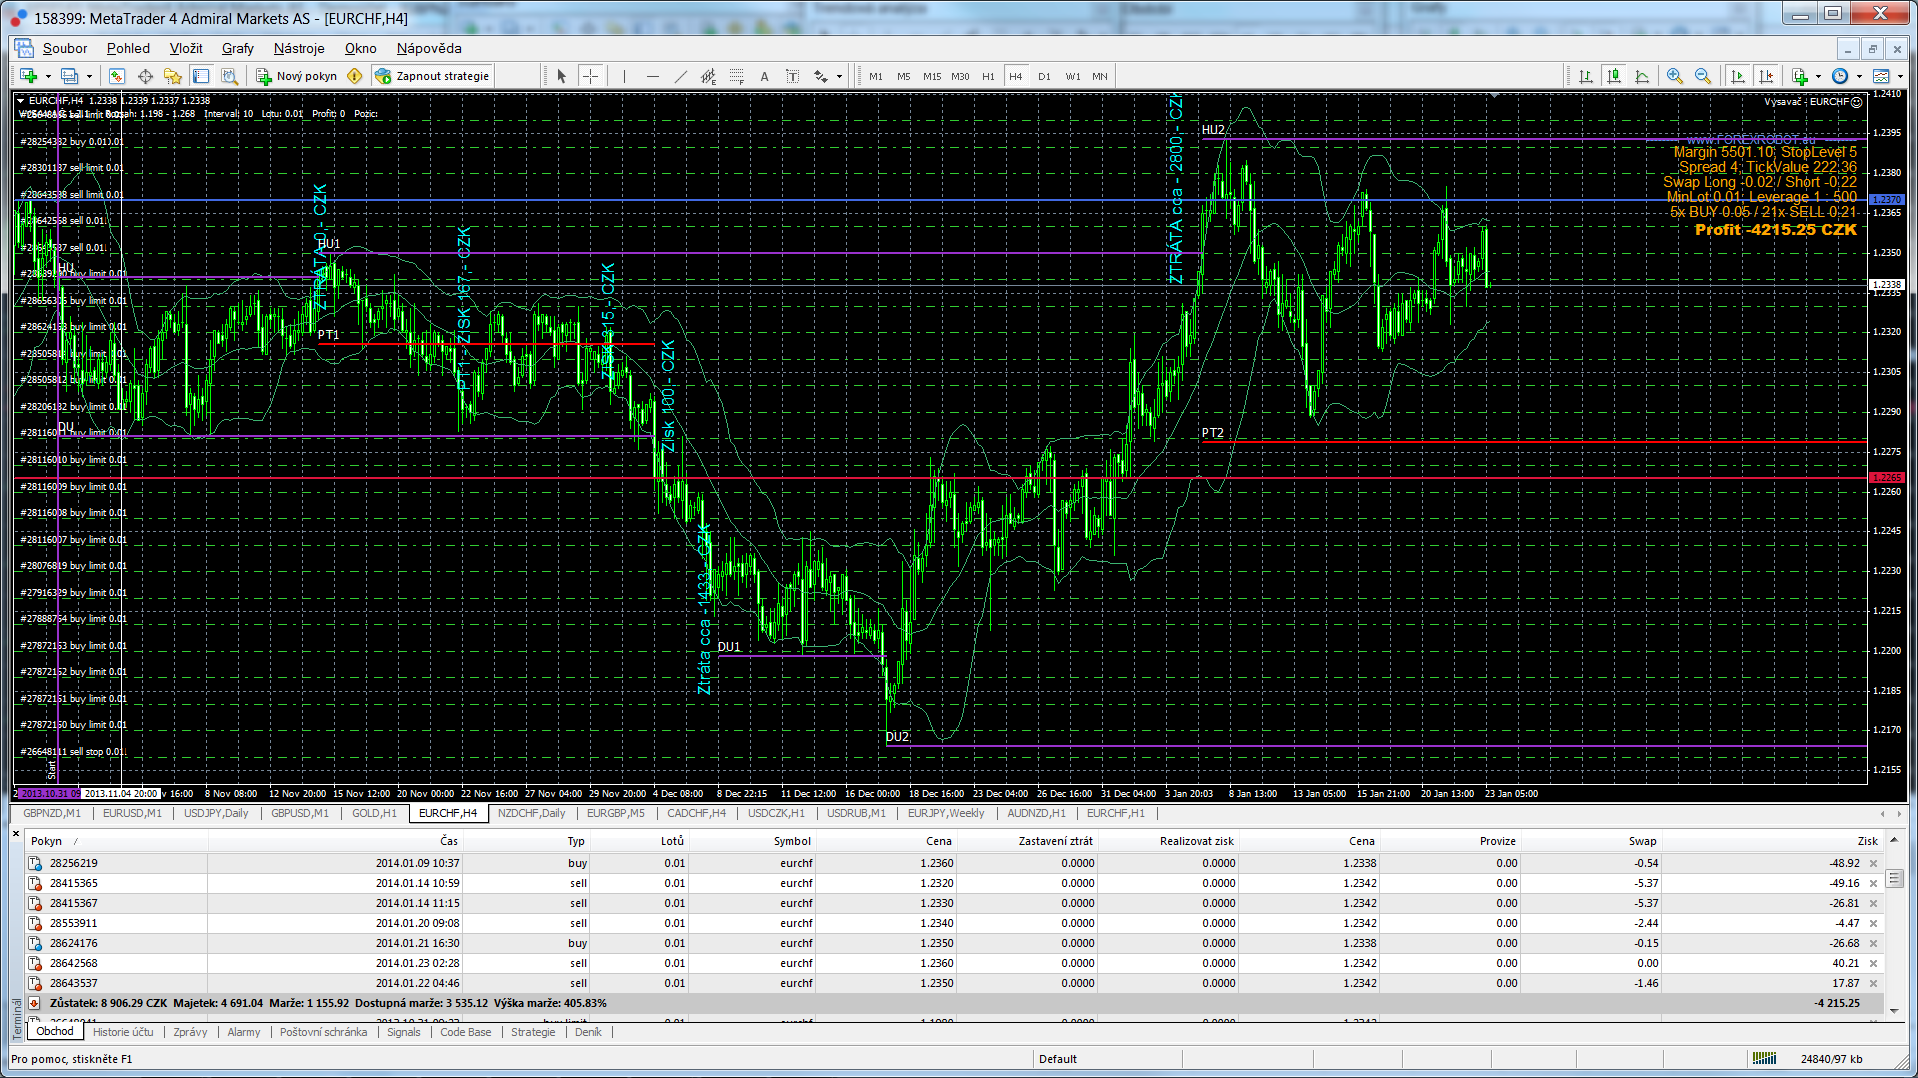Open the Strategy Tester magnifier icon

tap(229, 76)
